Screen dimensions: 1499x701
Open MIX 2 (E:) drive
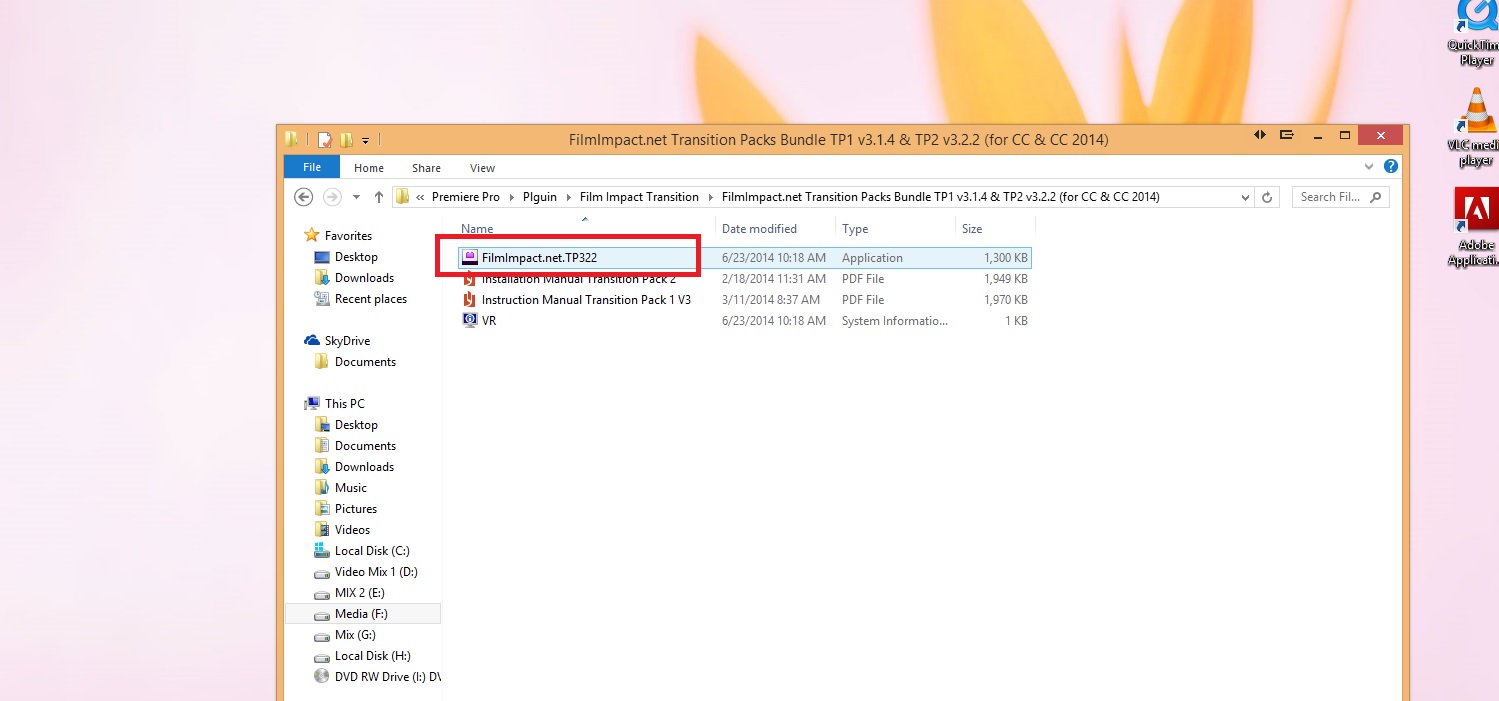point(359,593)
